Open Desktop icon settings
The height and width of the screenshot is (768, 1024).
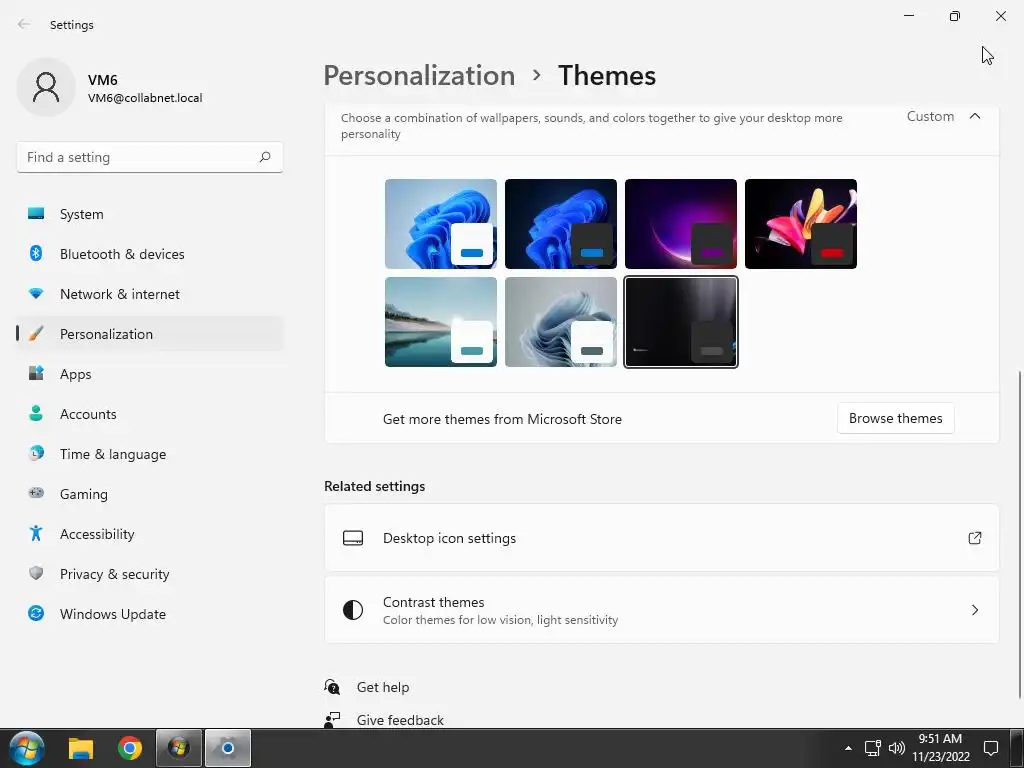pyautogui.click(x=662, y=537)
